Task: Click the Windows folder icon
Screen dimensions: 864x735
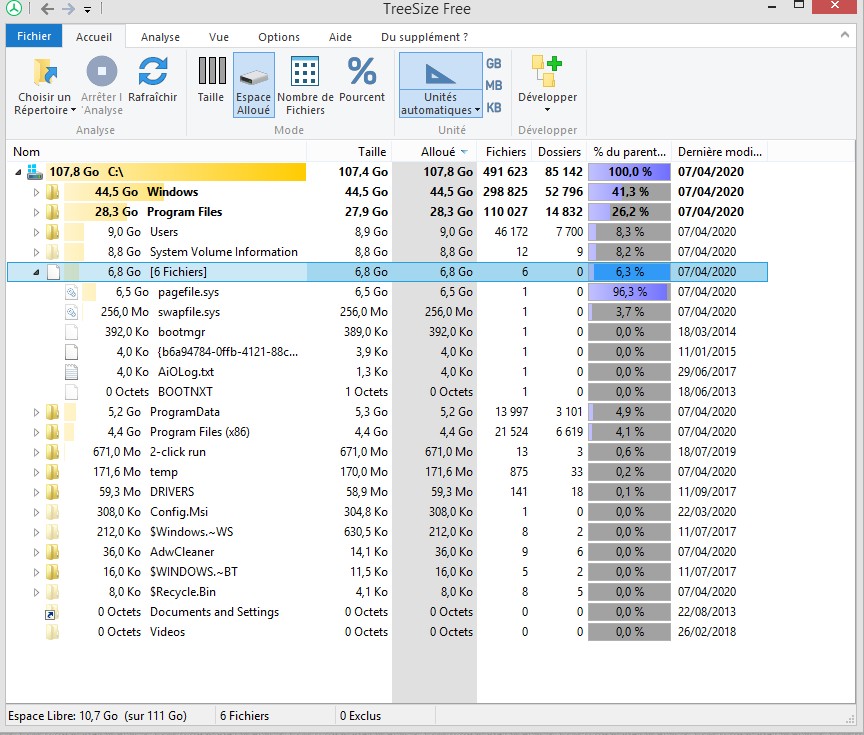Action: pyautogui.click(x=52, y=192)
